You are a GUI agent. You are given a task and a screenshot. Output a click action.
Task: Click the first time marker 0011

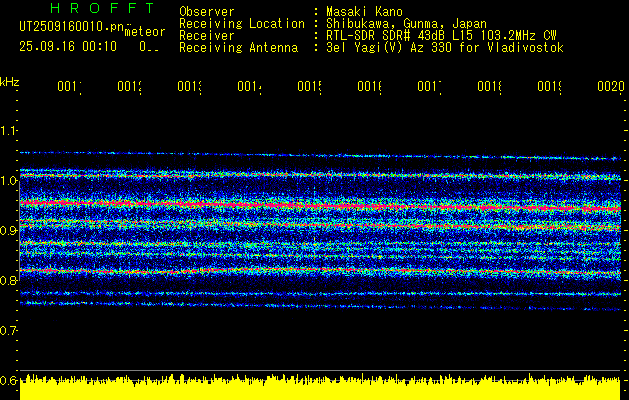[70, 86]
